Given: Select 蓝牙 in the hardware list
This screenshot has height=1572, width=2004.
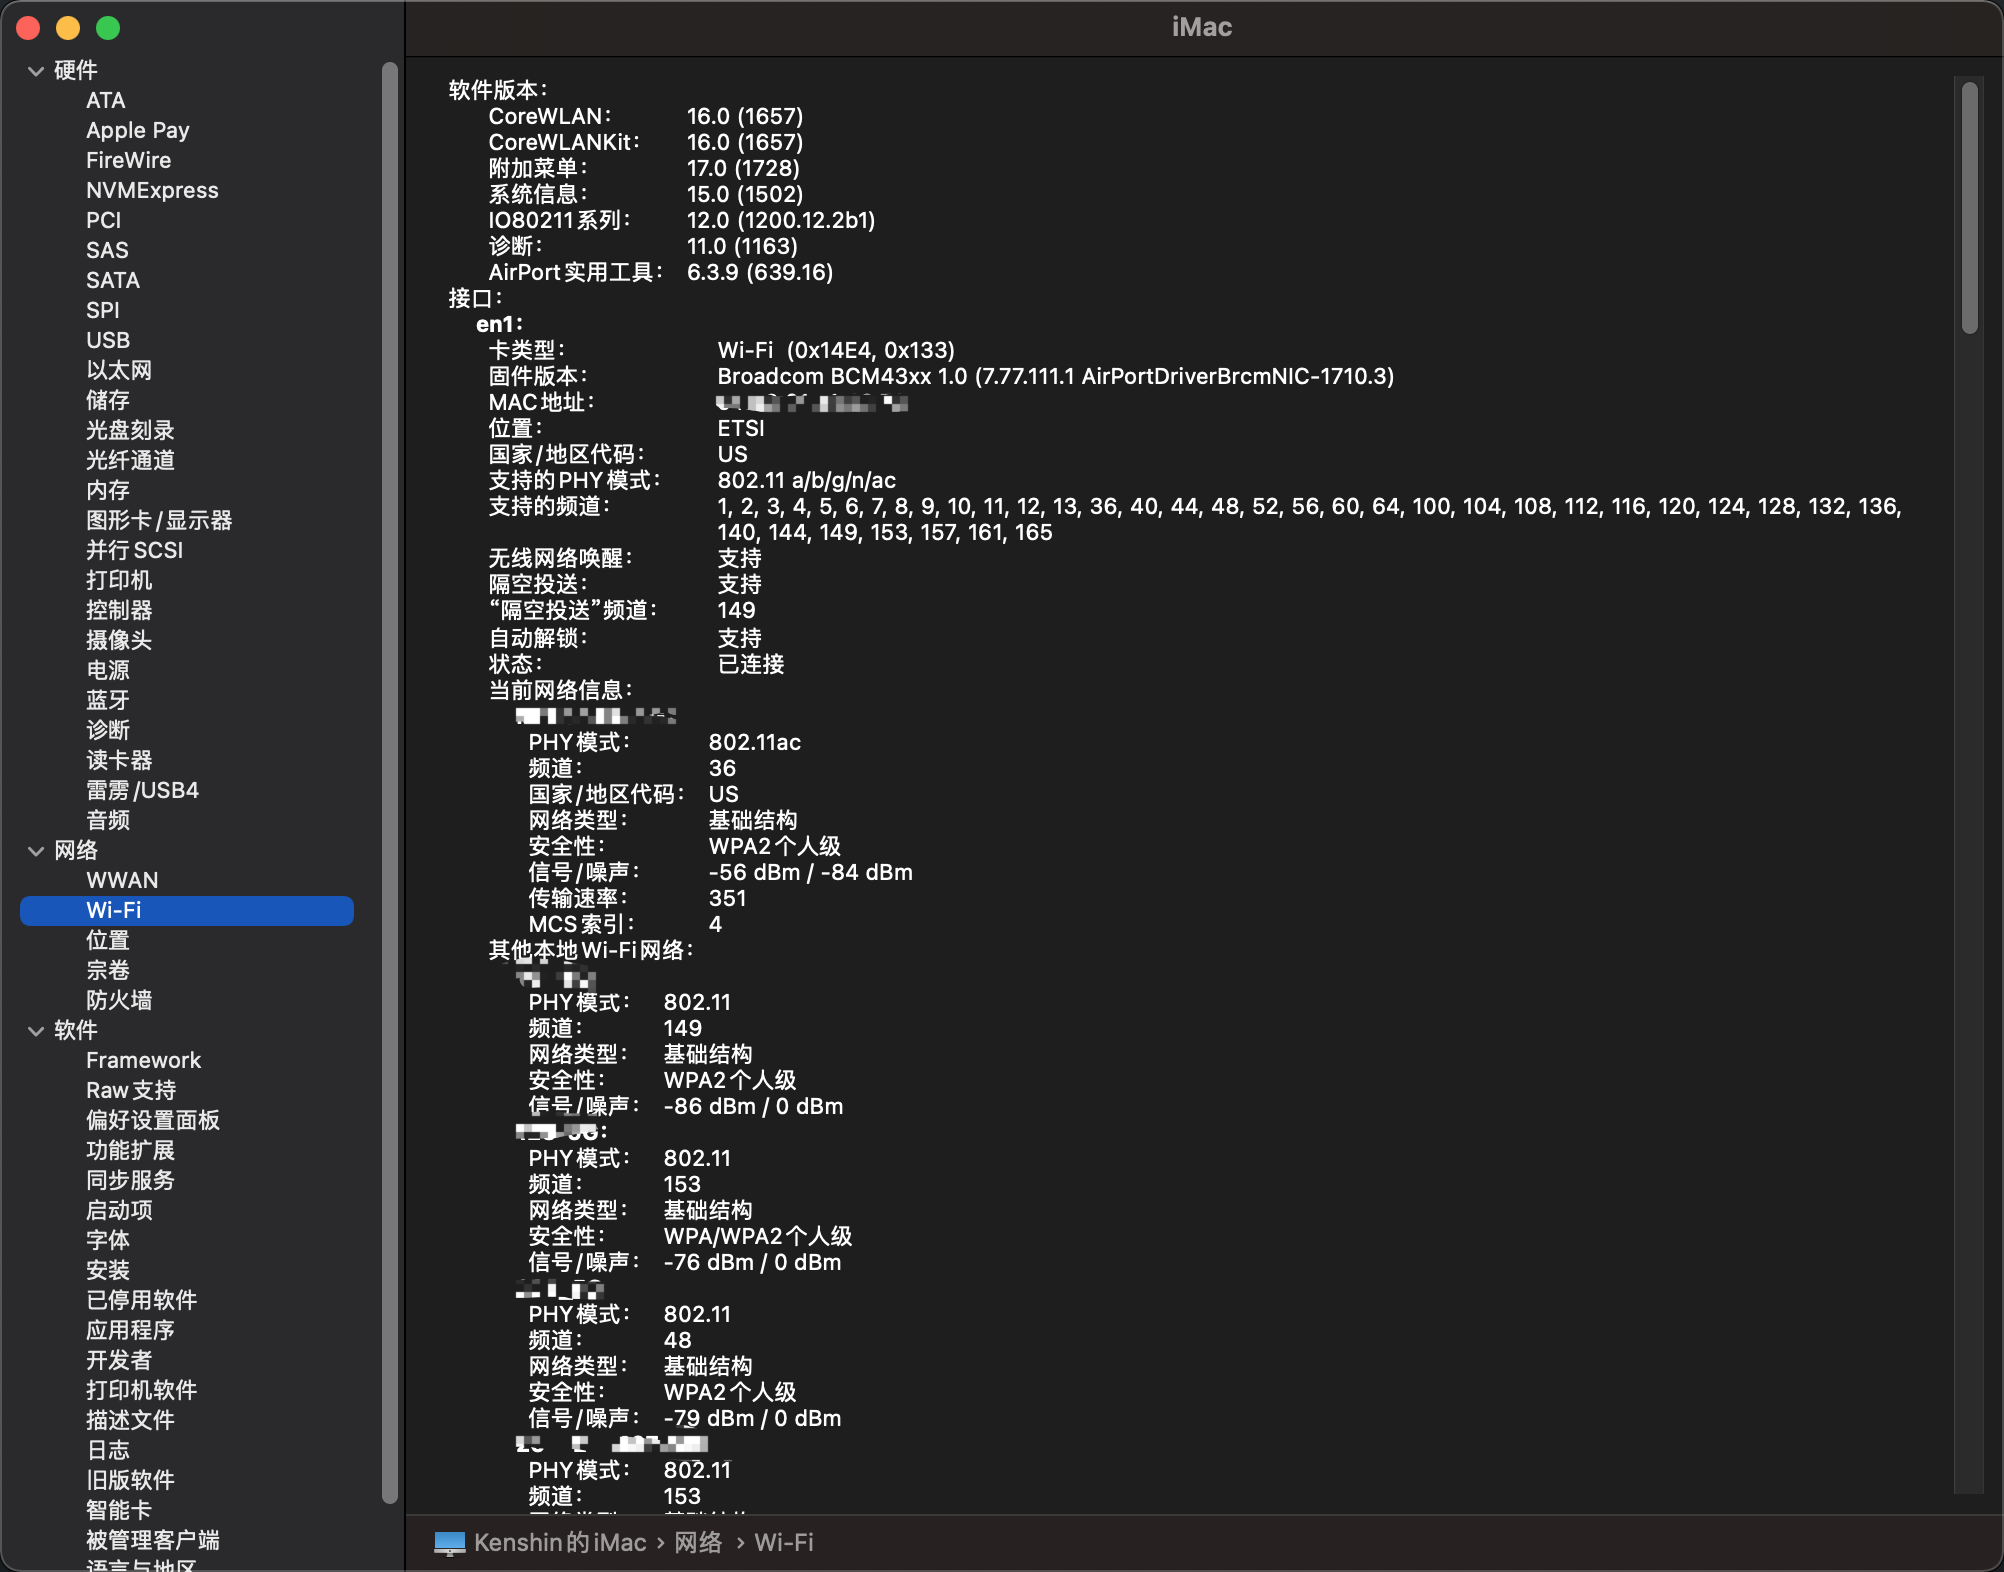Looking at the screenshot, I should click(x=108, y=700).
